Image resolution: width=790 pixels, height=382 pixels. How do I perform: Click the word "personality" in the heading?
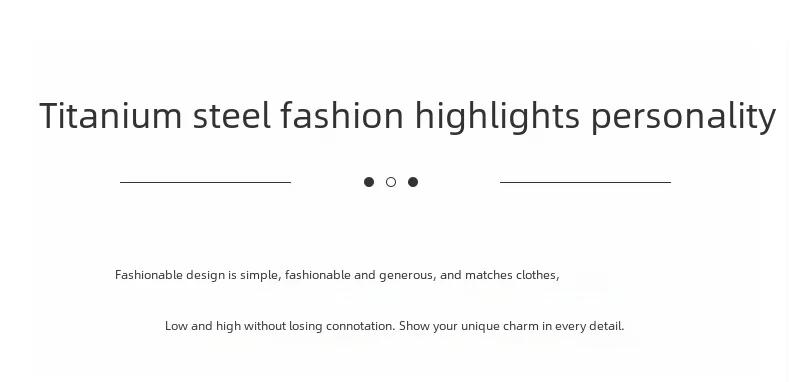point(683,118)
